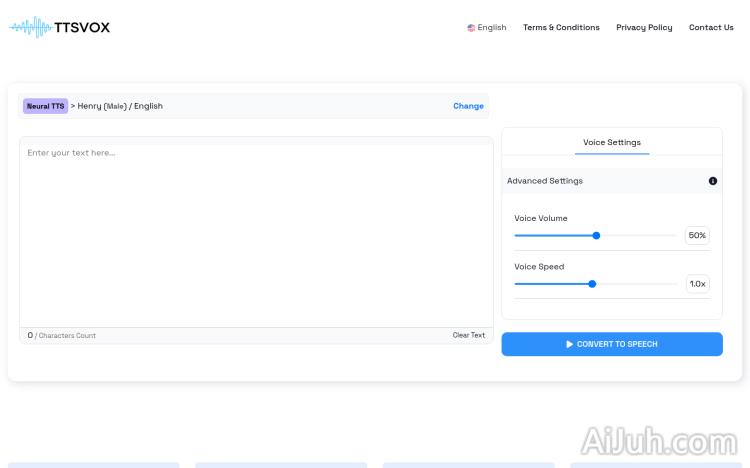Click the Henry (Male) / English voice label
This screenshot has height=468, width=750.
tap(120, 106)
